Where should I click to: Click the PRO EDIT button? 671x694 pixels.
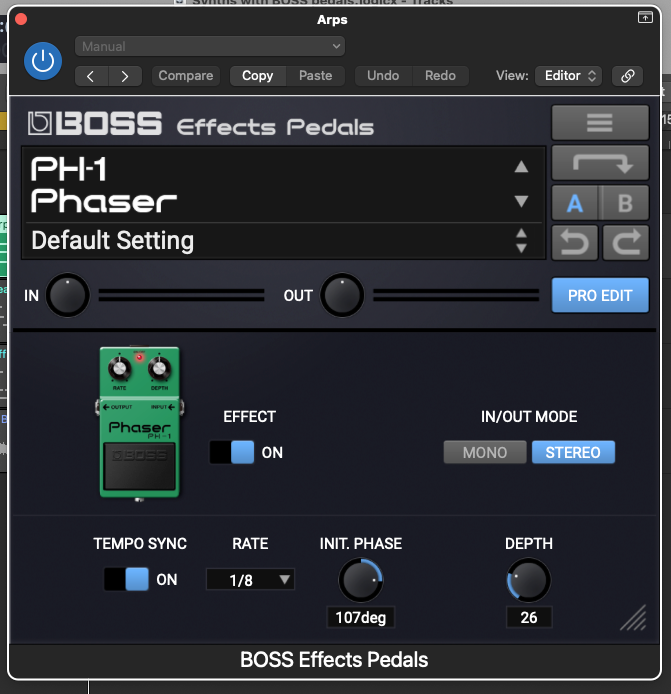[600, 295]
